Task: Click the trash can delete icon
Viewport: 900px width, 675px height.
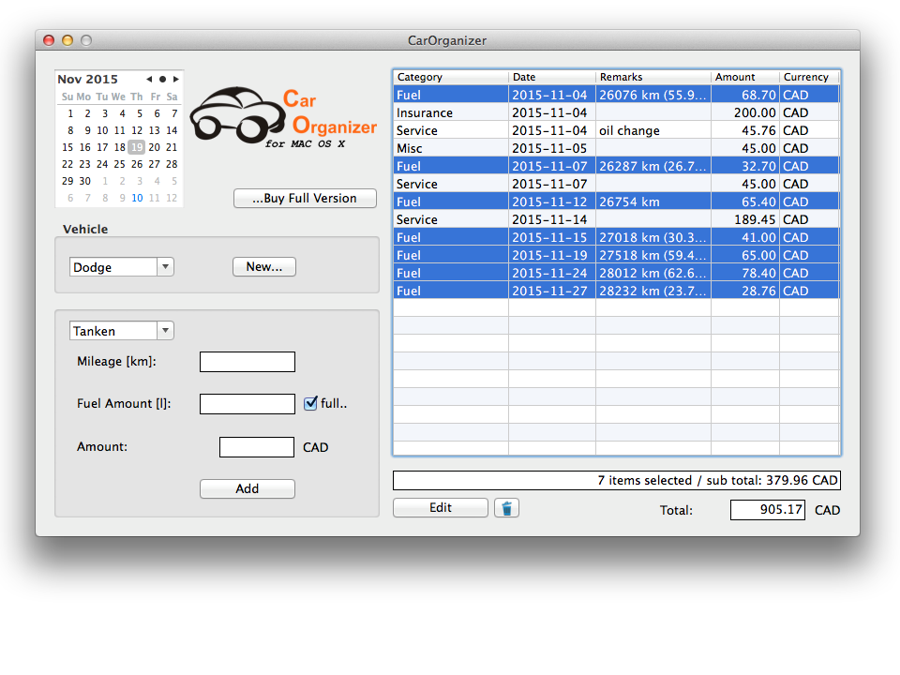Action: coord(506,508)
